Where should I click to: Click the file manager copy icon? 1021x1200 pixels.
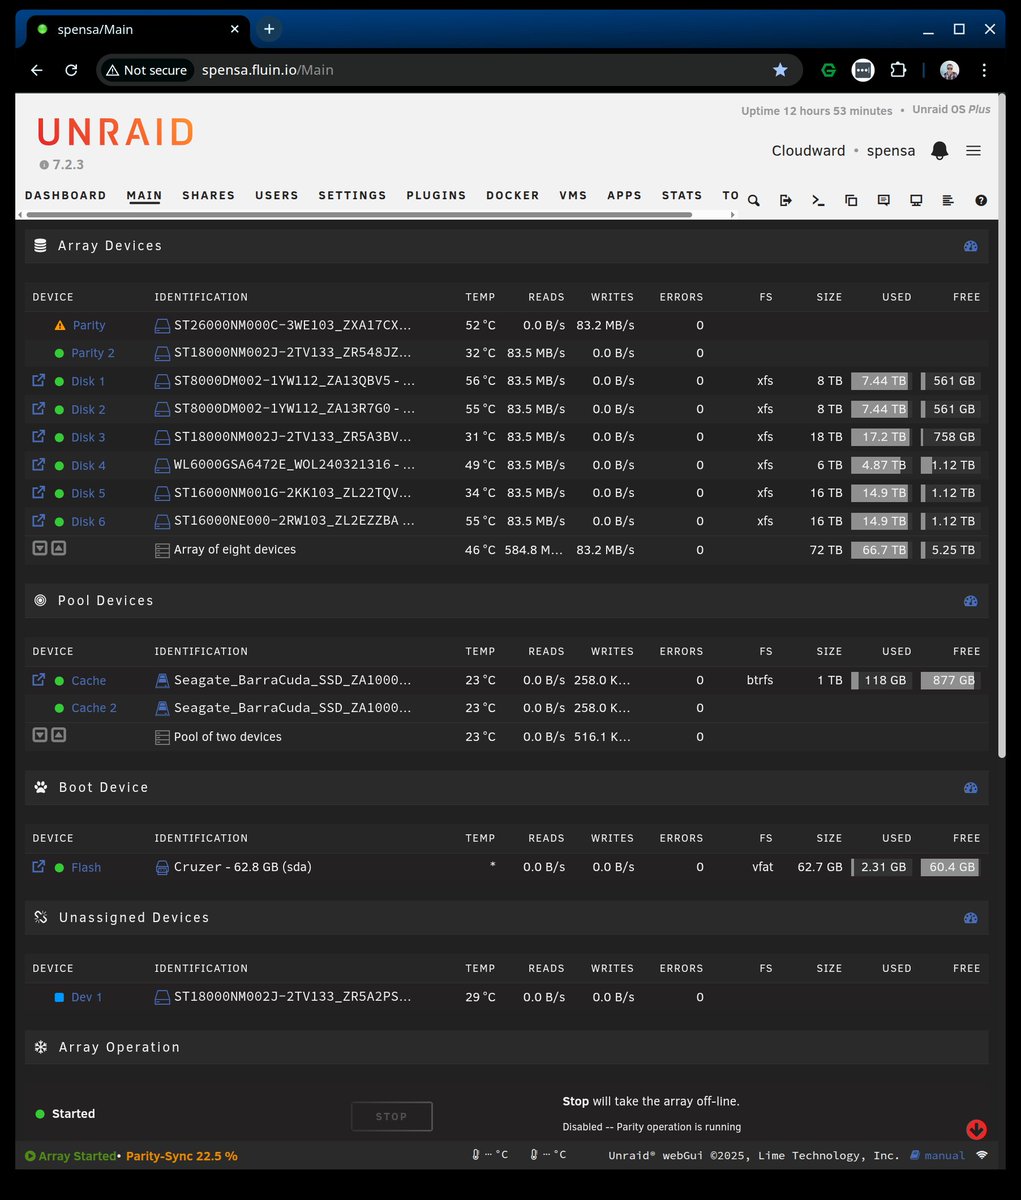[x=851, y=200]
